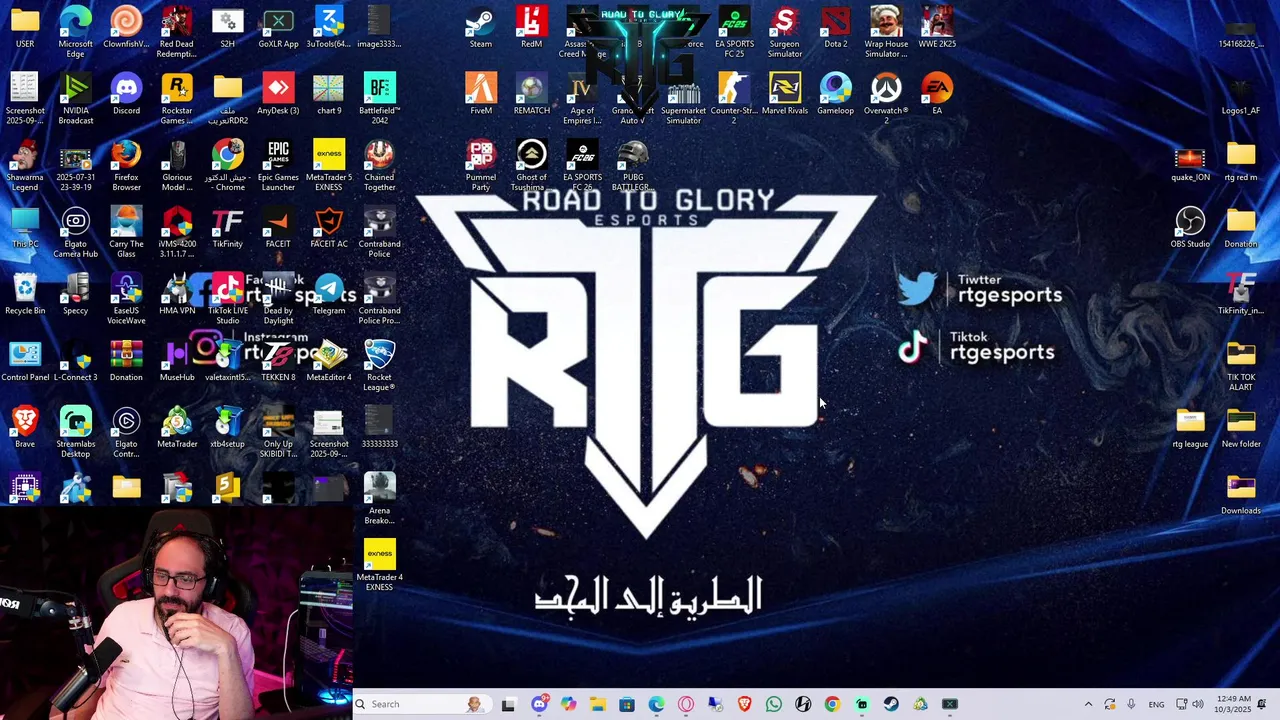
Task: Open Epic Games Launcher shortcut
Action: 278,166
